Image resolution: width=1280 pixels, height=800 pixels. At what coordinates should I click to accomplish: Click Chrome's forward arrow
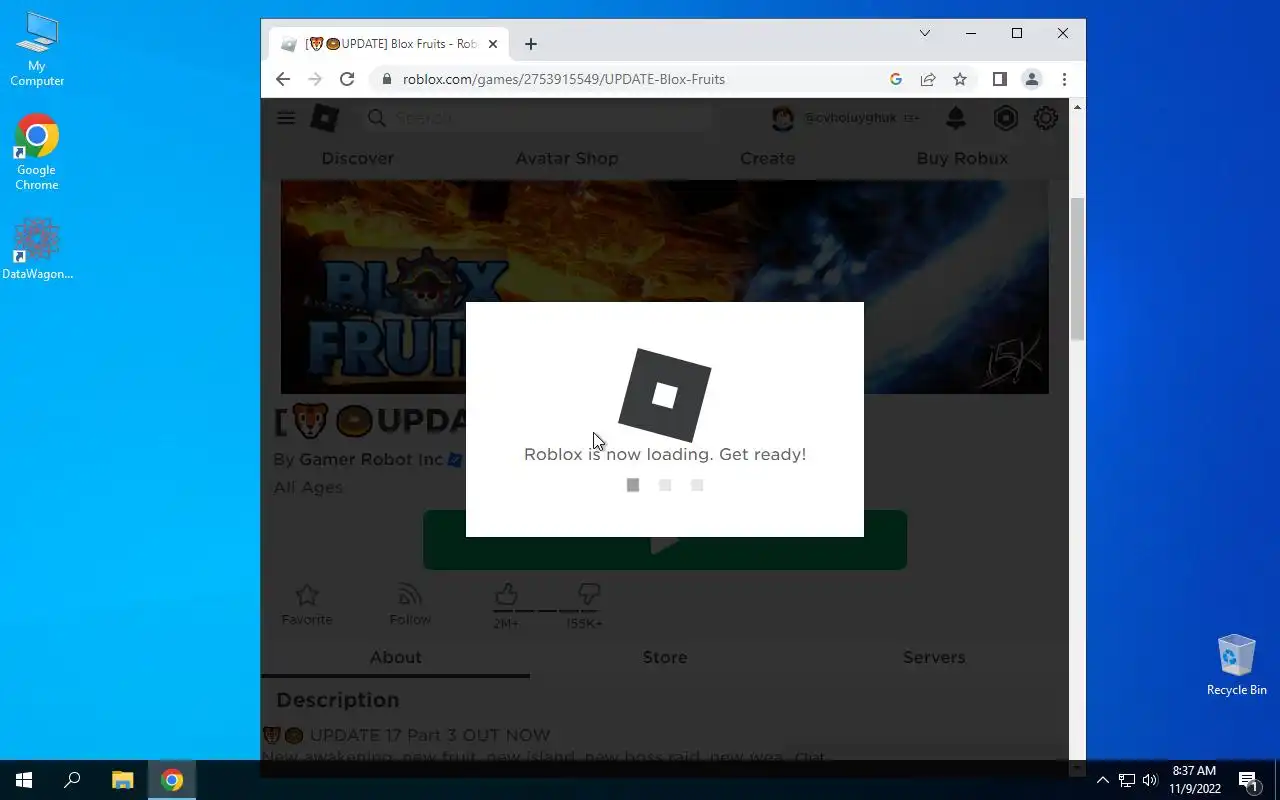(x=315, y=79)
